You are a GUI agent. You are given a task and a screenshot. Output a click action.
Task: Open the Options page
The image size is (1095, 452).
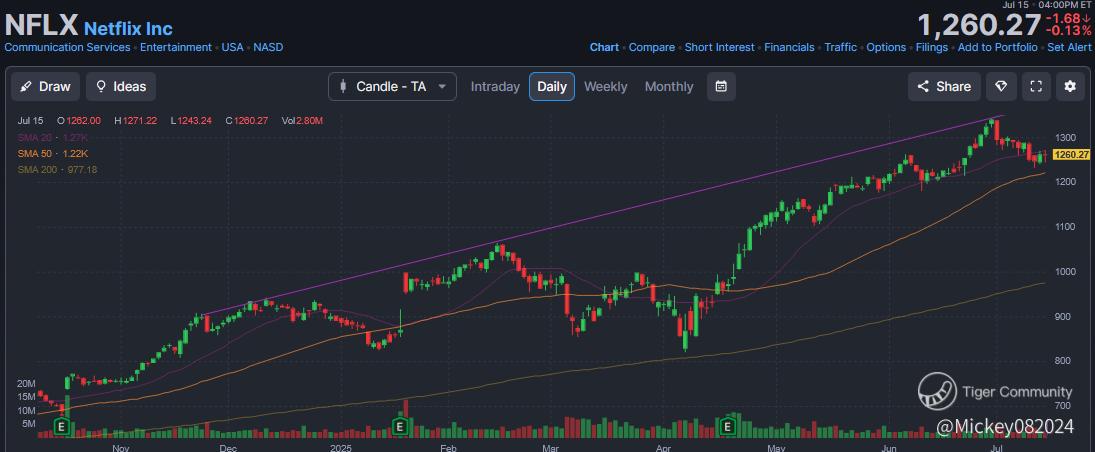[x=886, y=48]
